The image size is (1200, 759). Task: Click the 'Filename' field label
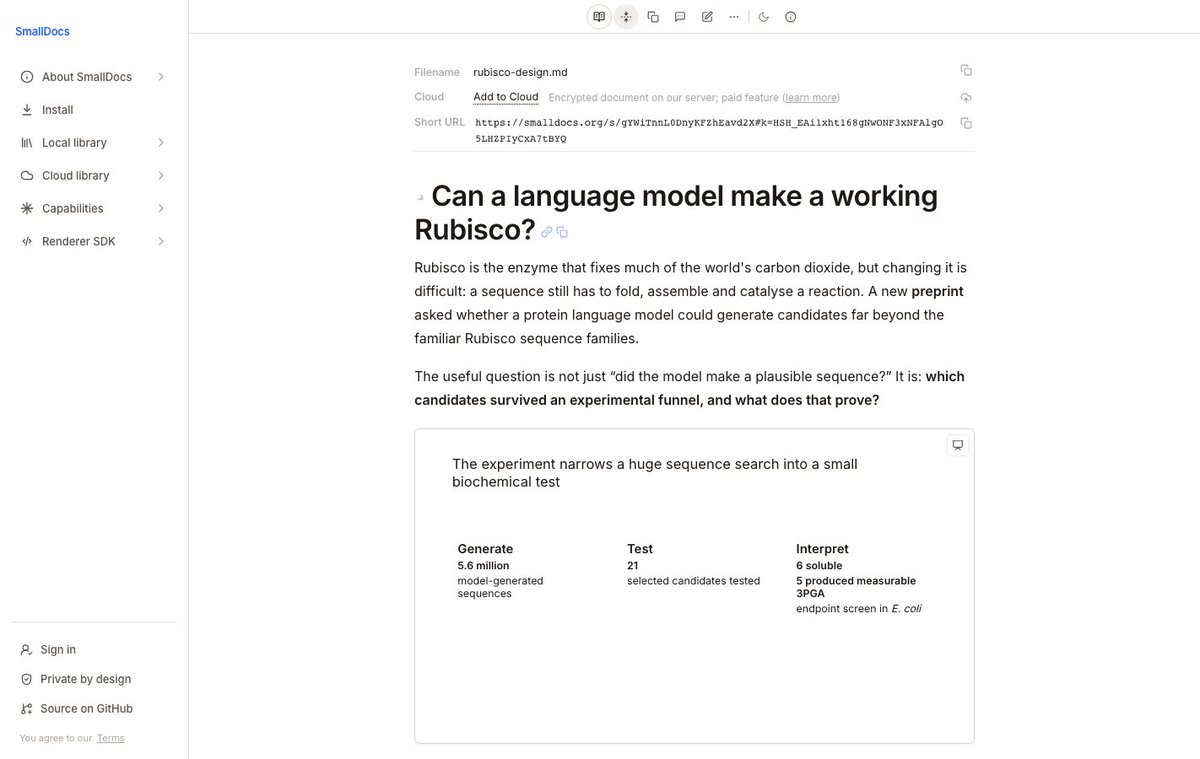[x=437, y=72]
